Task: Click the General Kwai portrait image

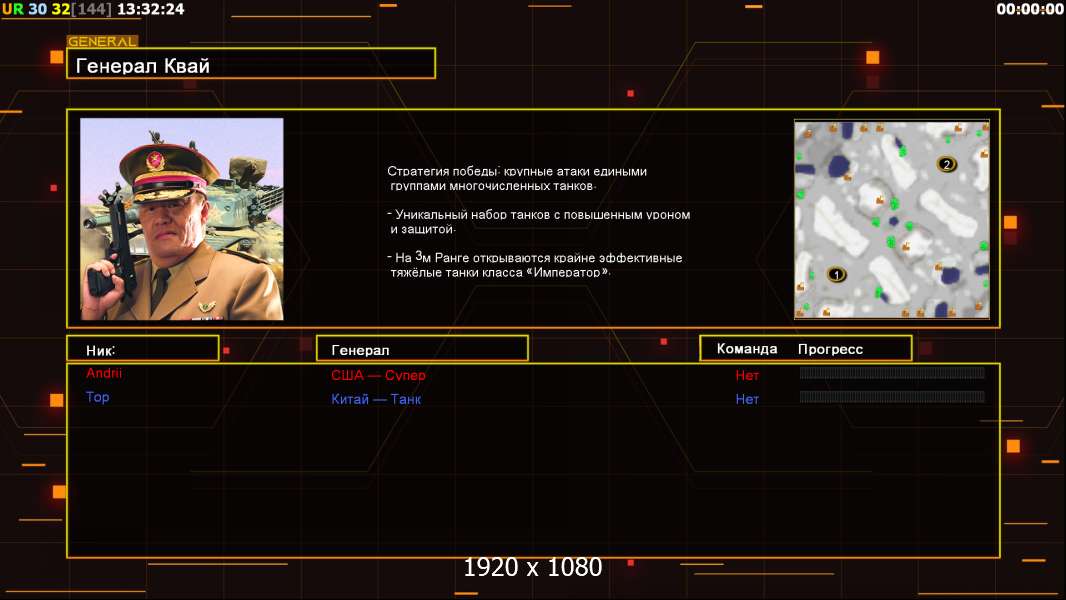Action: 182,219
